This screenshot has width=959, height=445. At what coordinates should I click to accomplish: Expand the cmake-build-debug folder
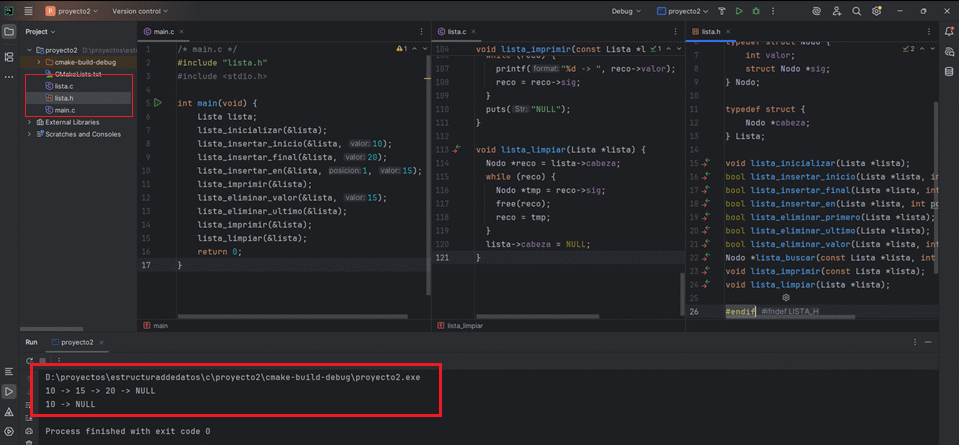[39, 62]
